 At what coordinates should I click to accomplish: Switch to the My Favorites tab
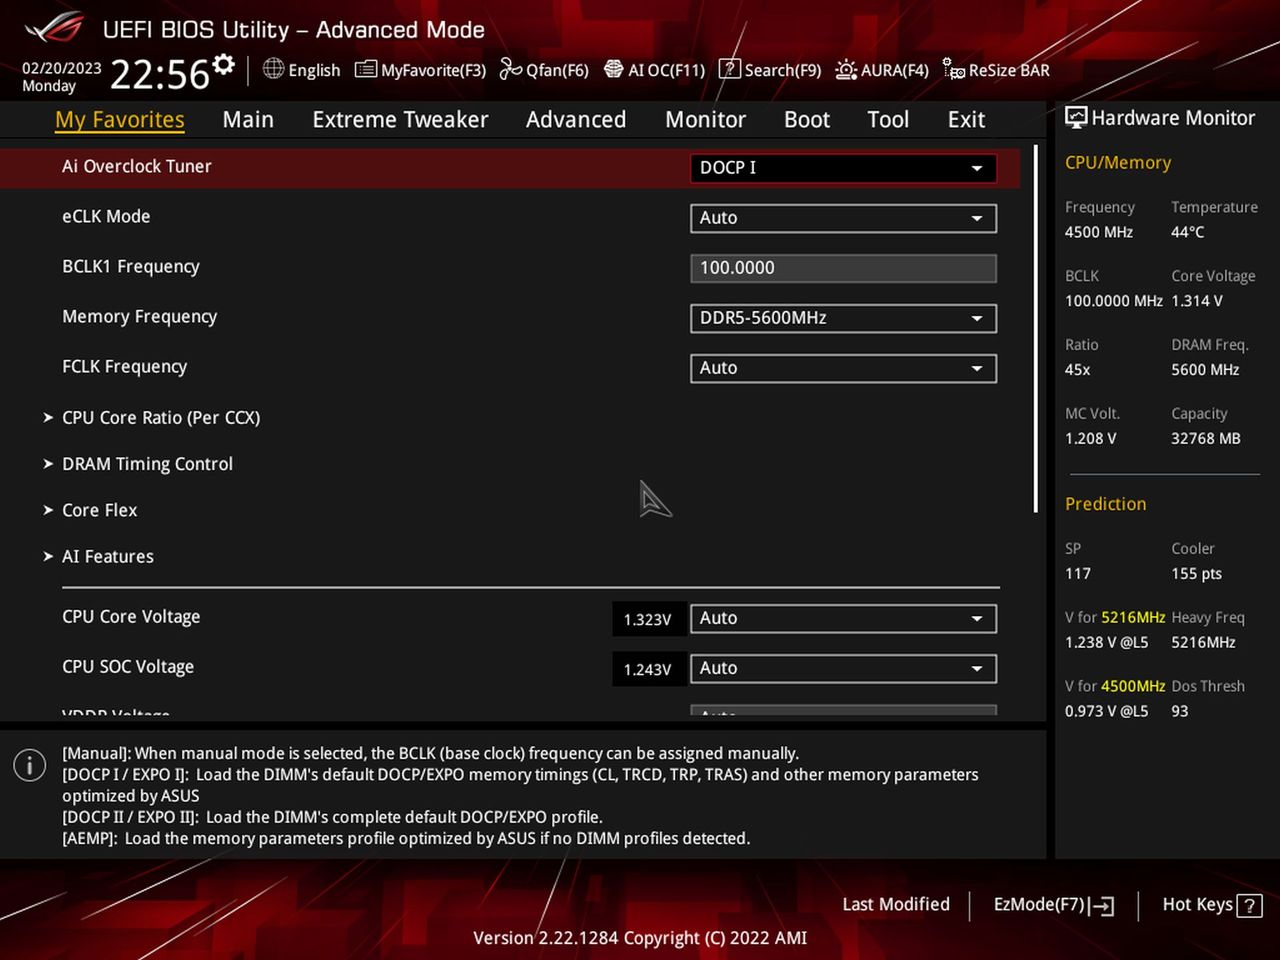pos(120,120)
